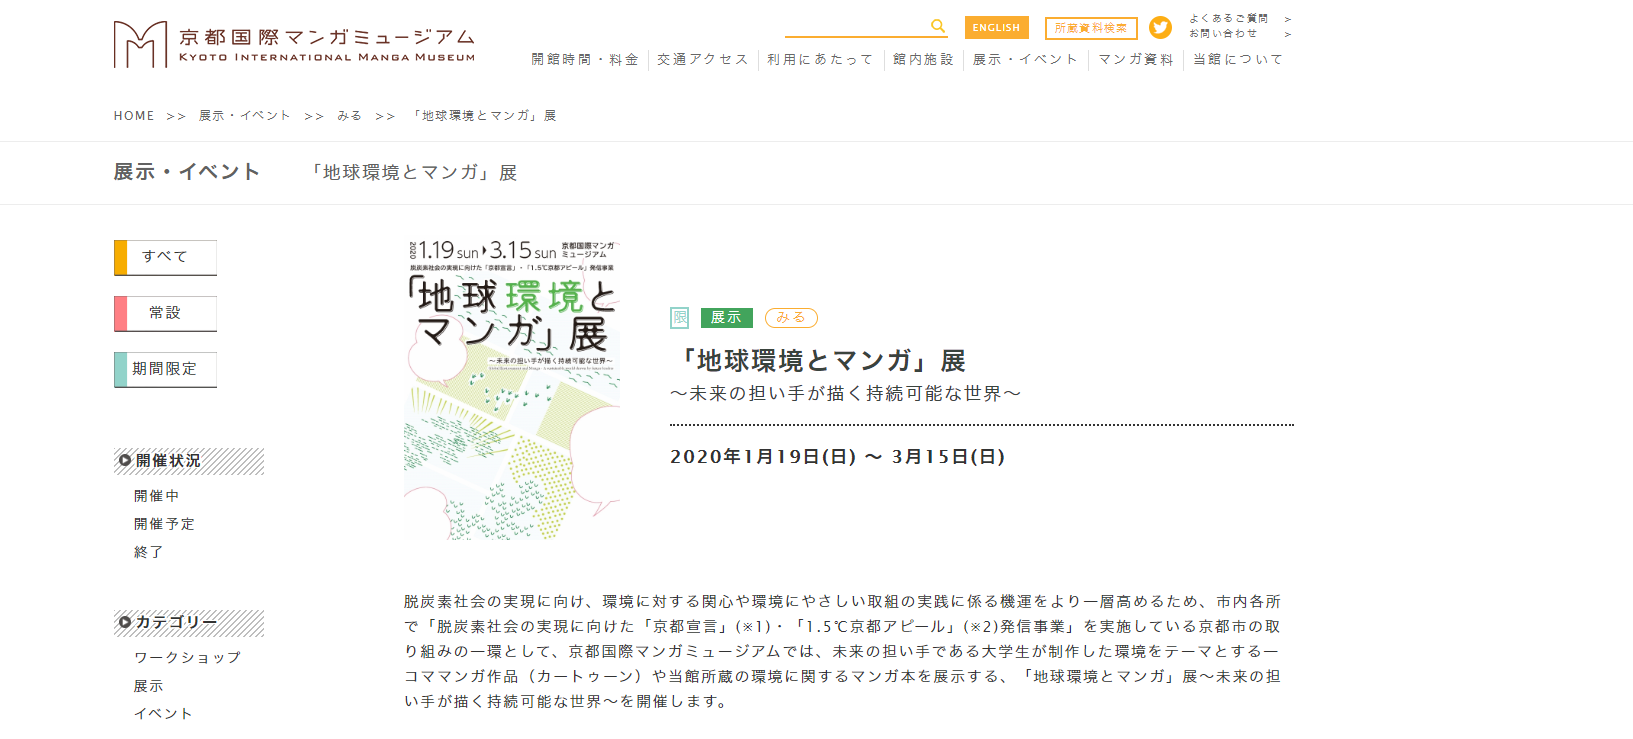Open マンガ資料 menu item
Viewport: 1633px width, 739px height.
pos(1136,60)
